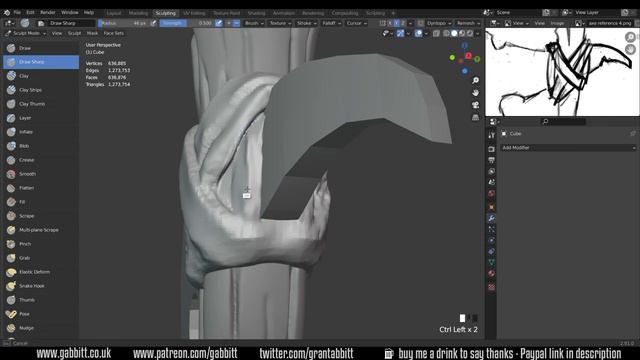Open the Render menu
Screen dimensions: 640x360
48,13
